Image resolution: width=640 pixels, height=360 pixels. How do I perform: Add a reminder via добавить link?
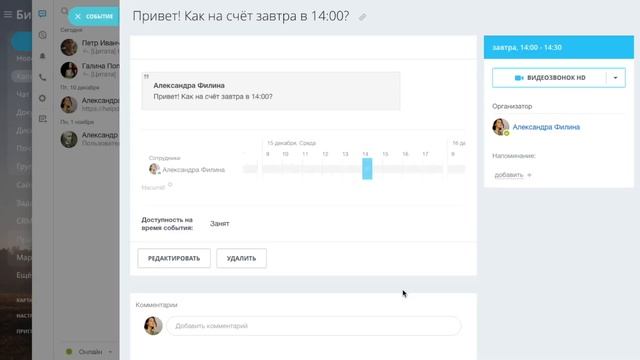click(509, 175)
